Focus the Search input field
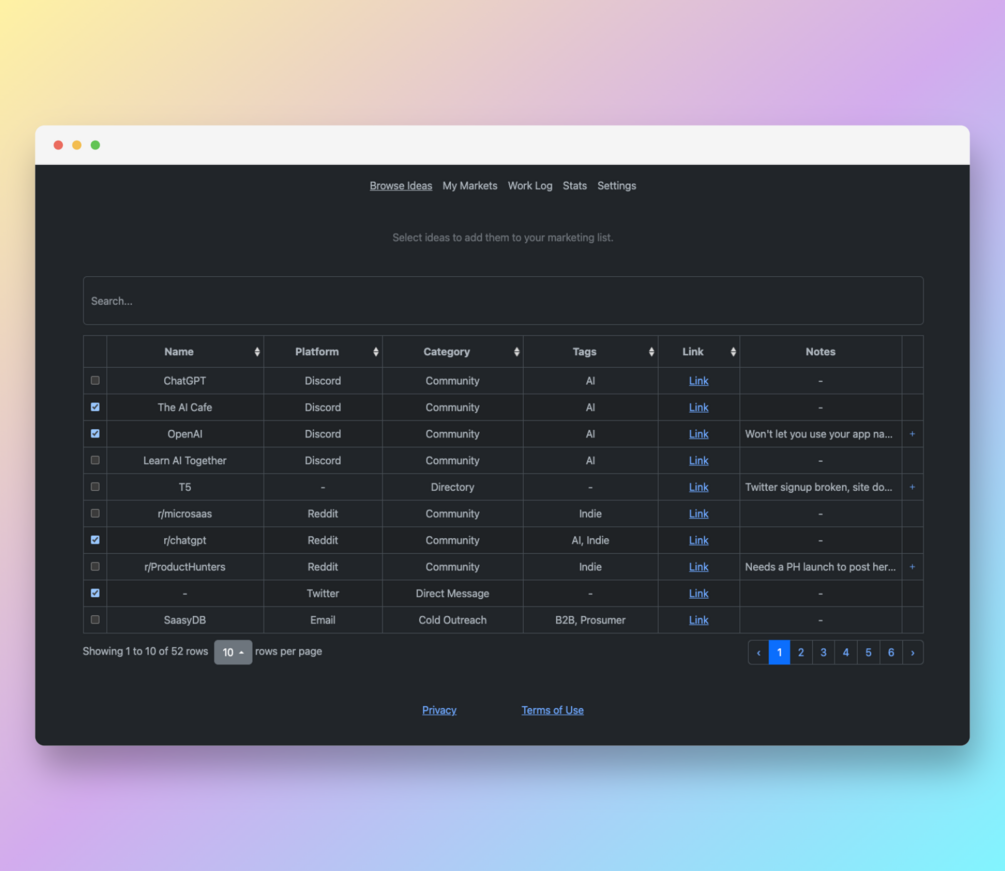 click(503, 301)
